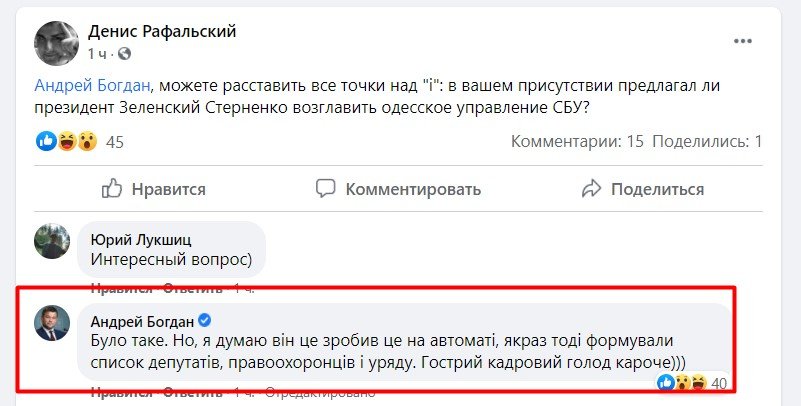Viewport: 801px width, 406px height.
Task: Click the author name Денис Рафальский
Action: pos(162,31)
